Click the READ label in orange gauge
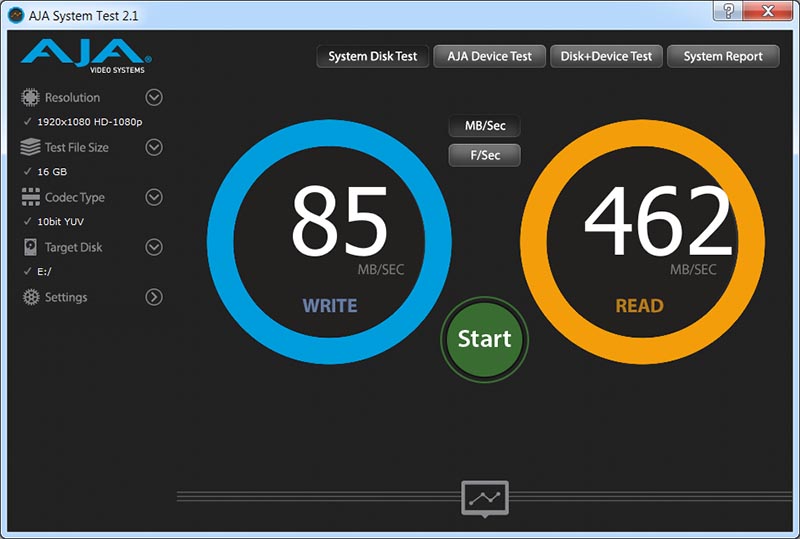The width and height of the screenshot is (800, 539). click(639, 306)
